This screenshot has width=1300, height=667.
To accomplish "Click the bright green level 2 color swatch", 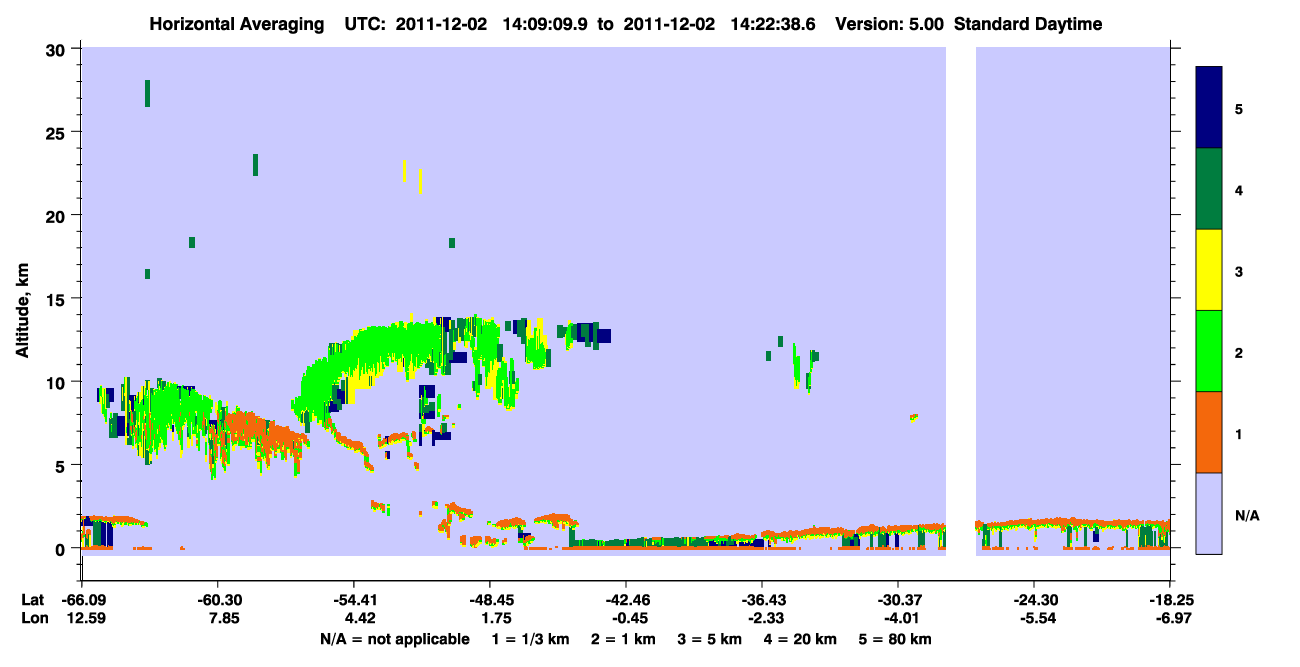I will 1209,351.
